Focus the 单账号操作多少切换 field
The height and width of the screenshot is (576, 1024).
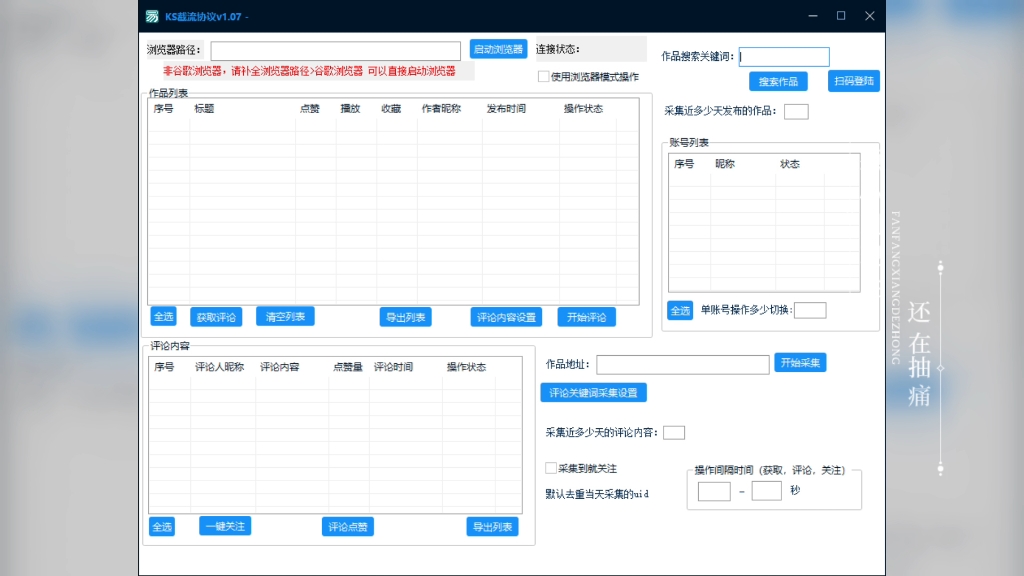coord(810,310)
